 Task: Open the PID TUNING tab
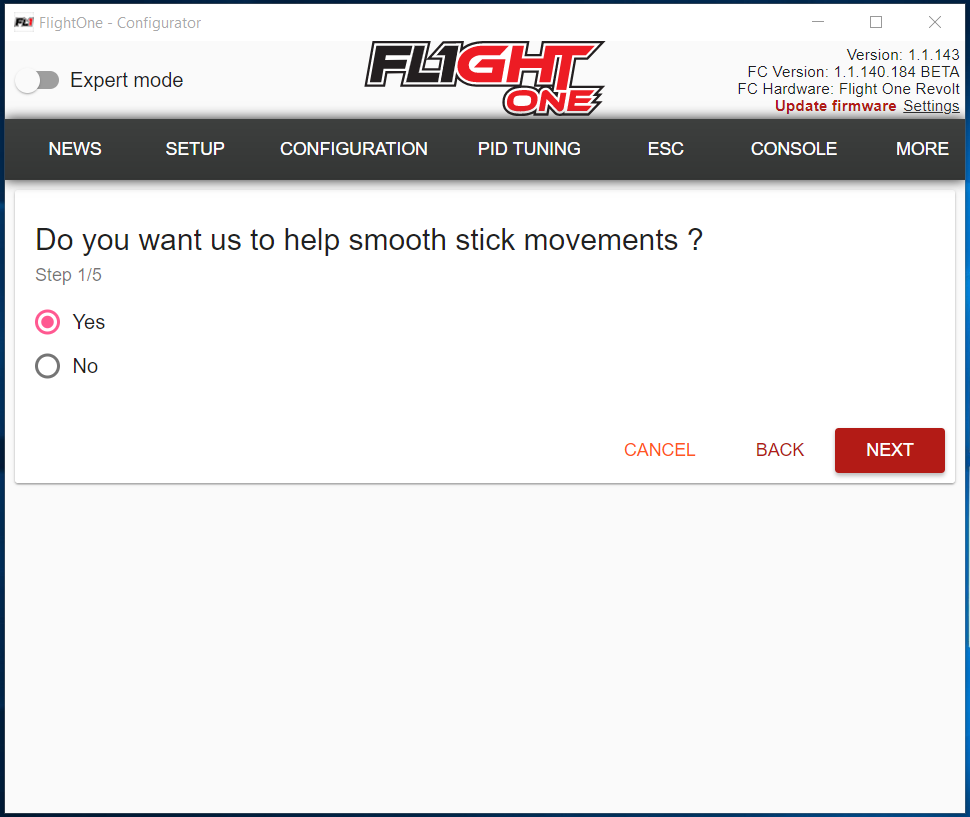tap(529, 149)
